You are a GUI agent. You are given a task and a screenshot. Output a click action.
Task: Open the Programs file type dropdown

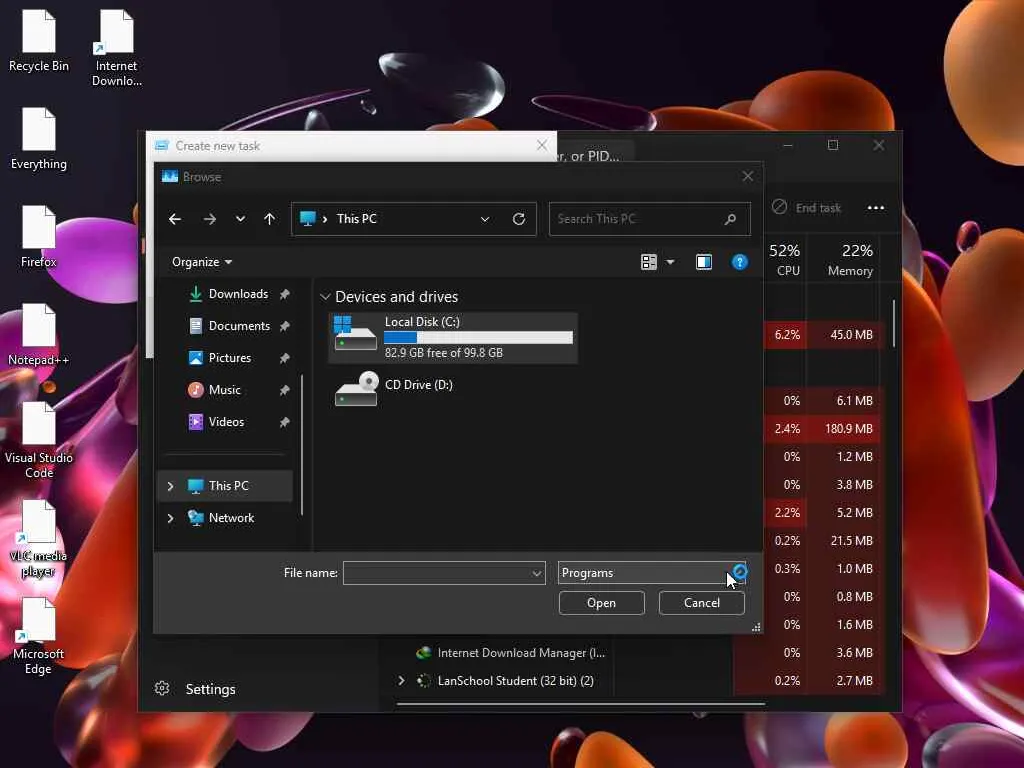tap(651, 573)
